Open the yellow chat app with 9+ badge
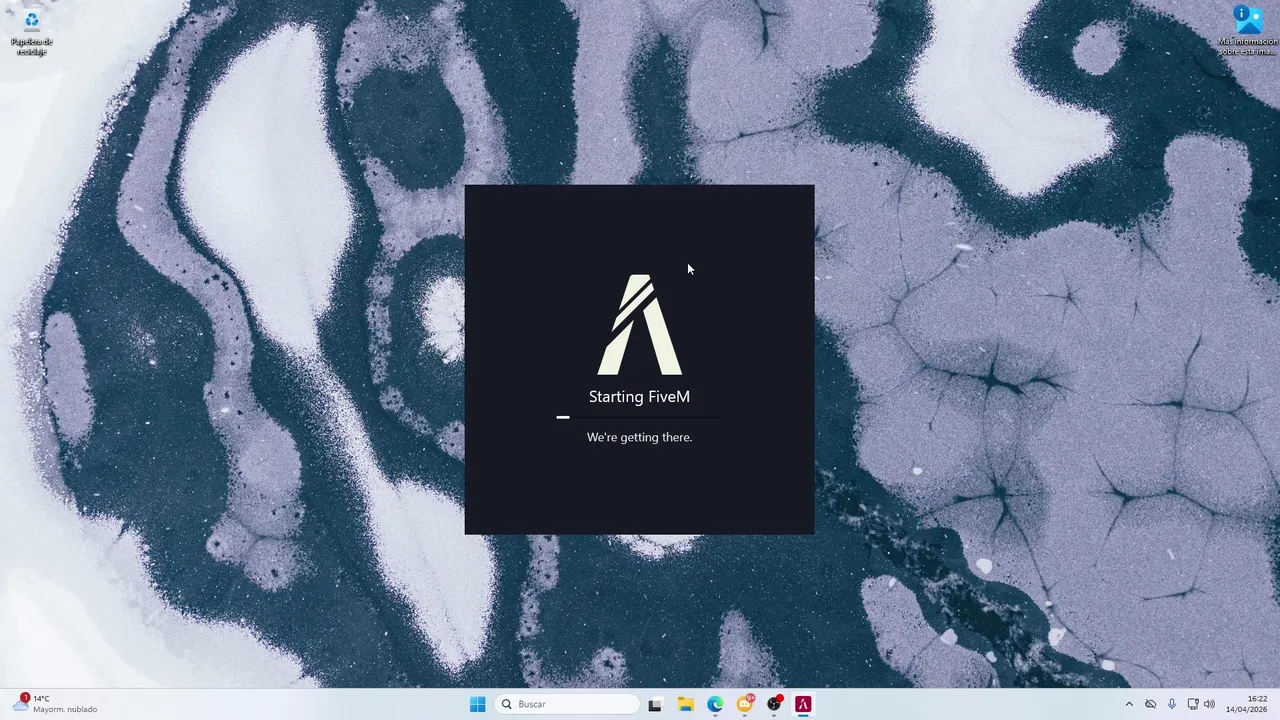The width and height of the screenshot is (1280, 720). (x=745, y=704)
